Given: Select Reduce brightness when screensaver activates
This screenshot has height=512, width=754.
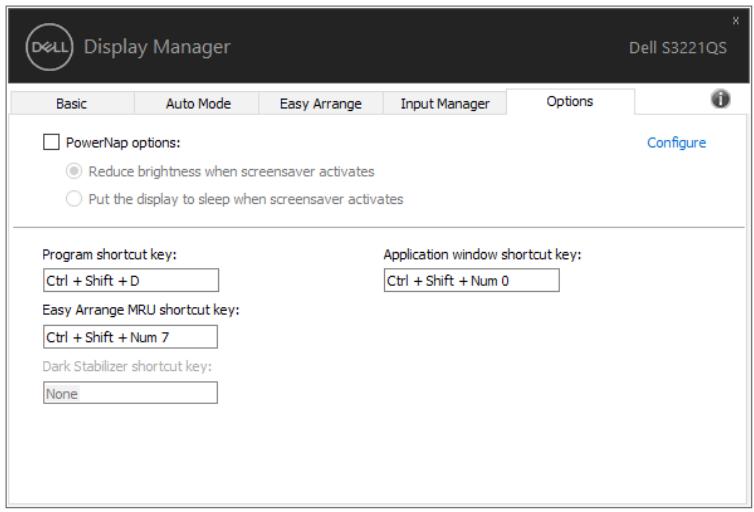Looking at the screenshot, I should click(x=74, y=171).
